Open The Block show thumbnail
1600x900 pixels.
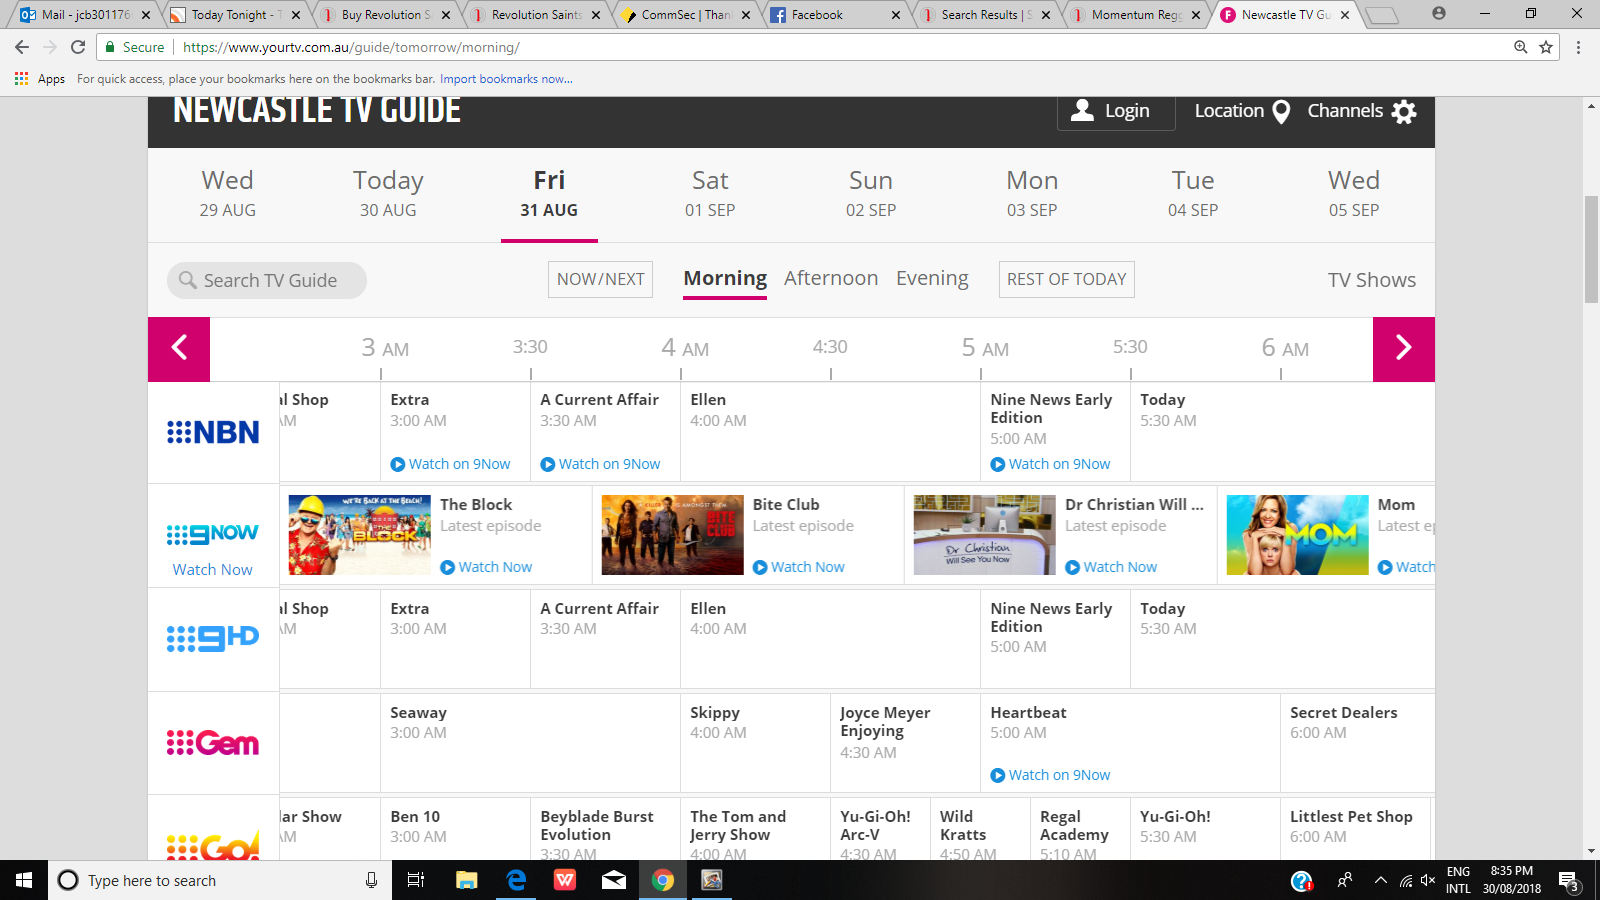(x=360, y=535)
